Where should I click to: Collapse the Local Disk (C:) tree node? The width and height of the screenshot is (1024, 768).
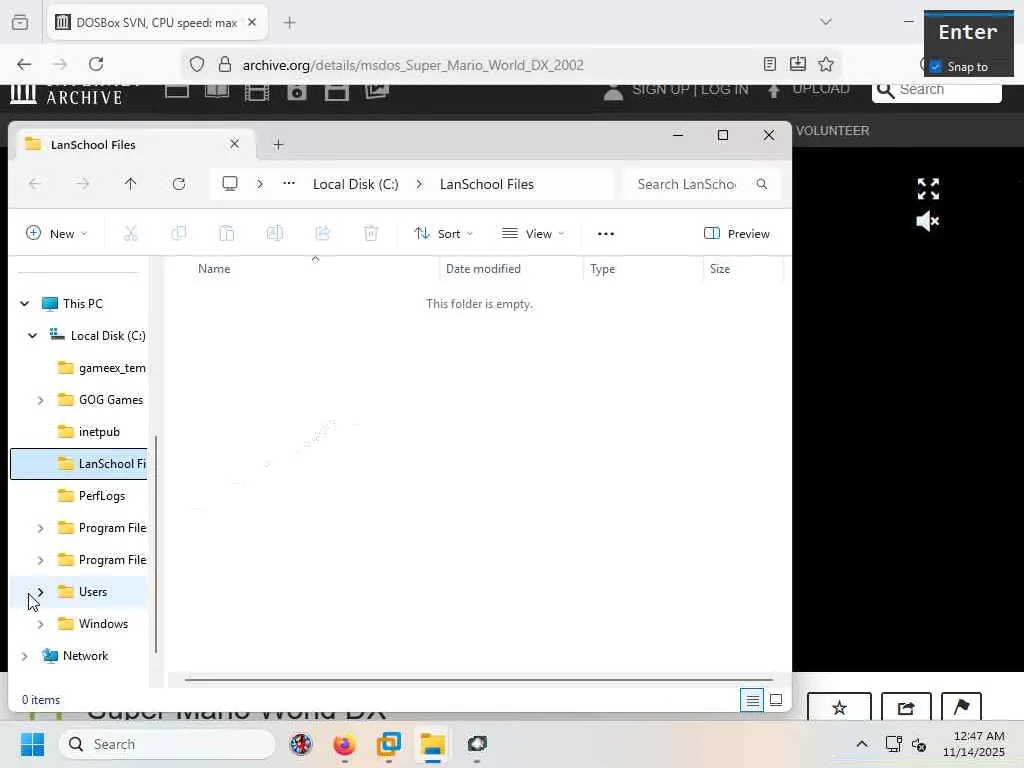32,336
